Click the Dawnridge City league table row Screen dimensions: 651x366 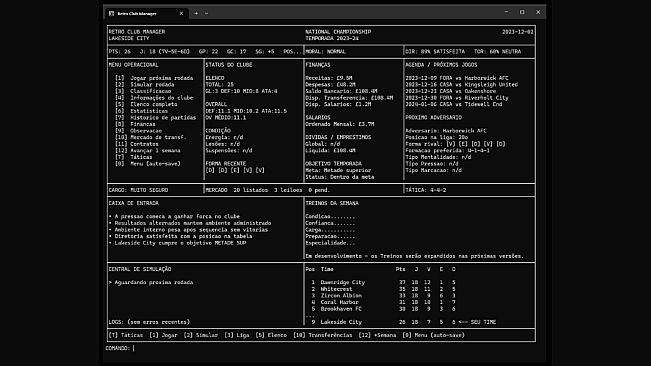tap(383, 283)
